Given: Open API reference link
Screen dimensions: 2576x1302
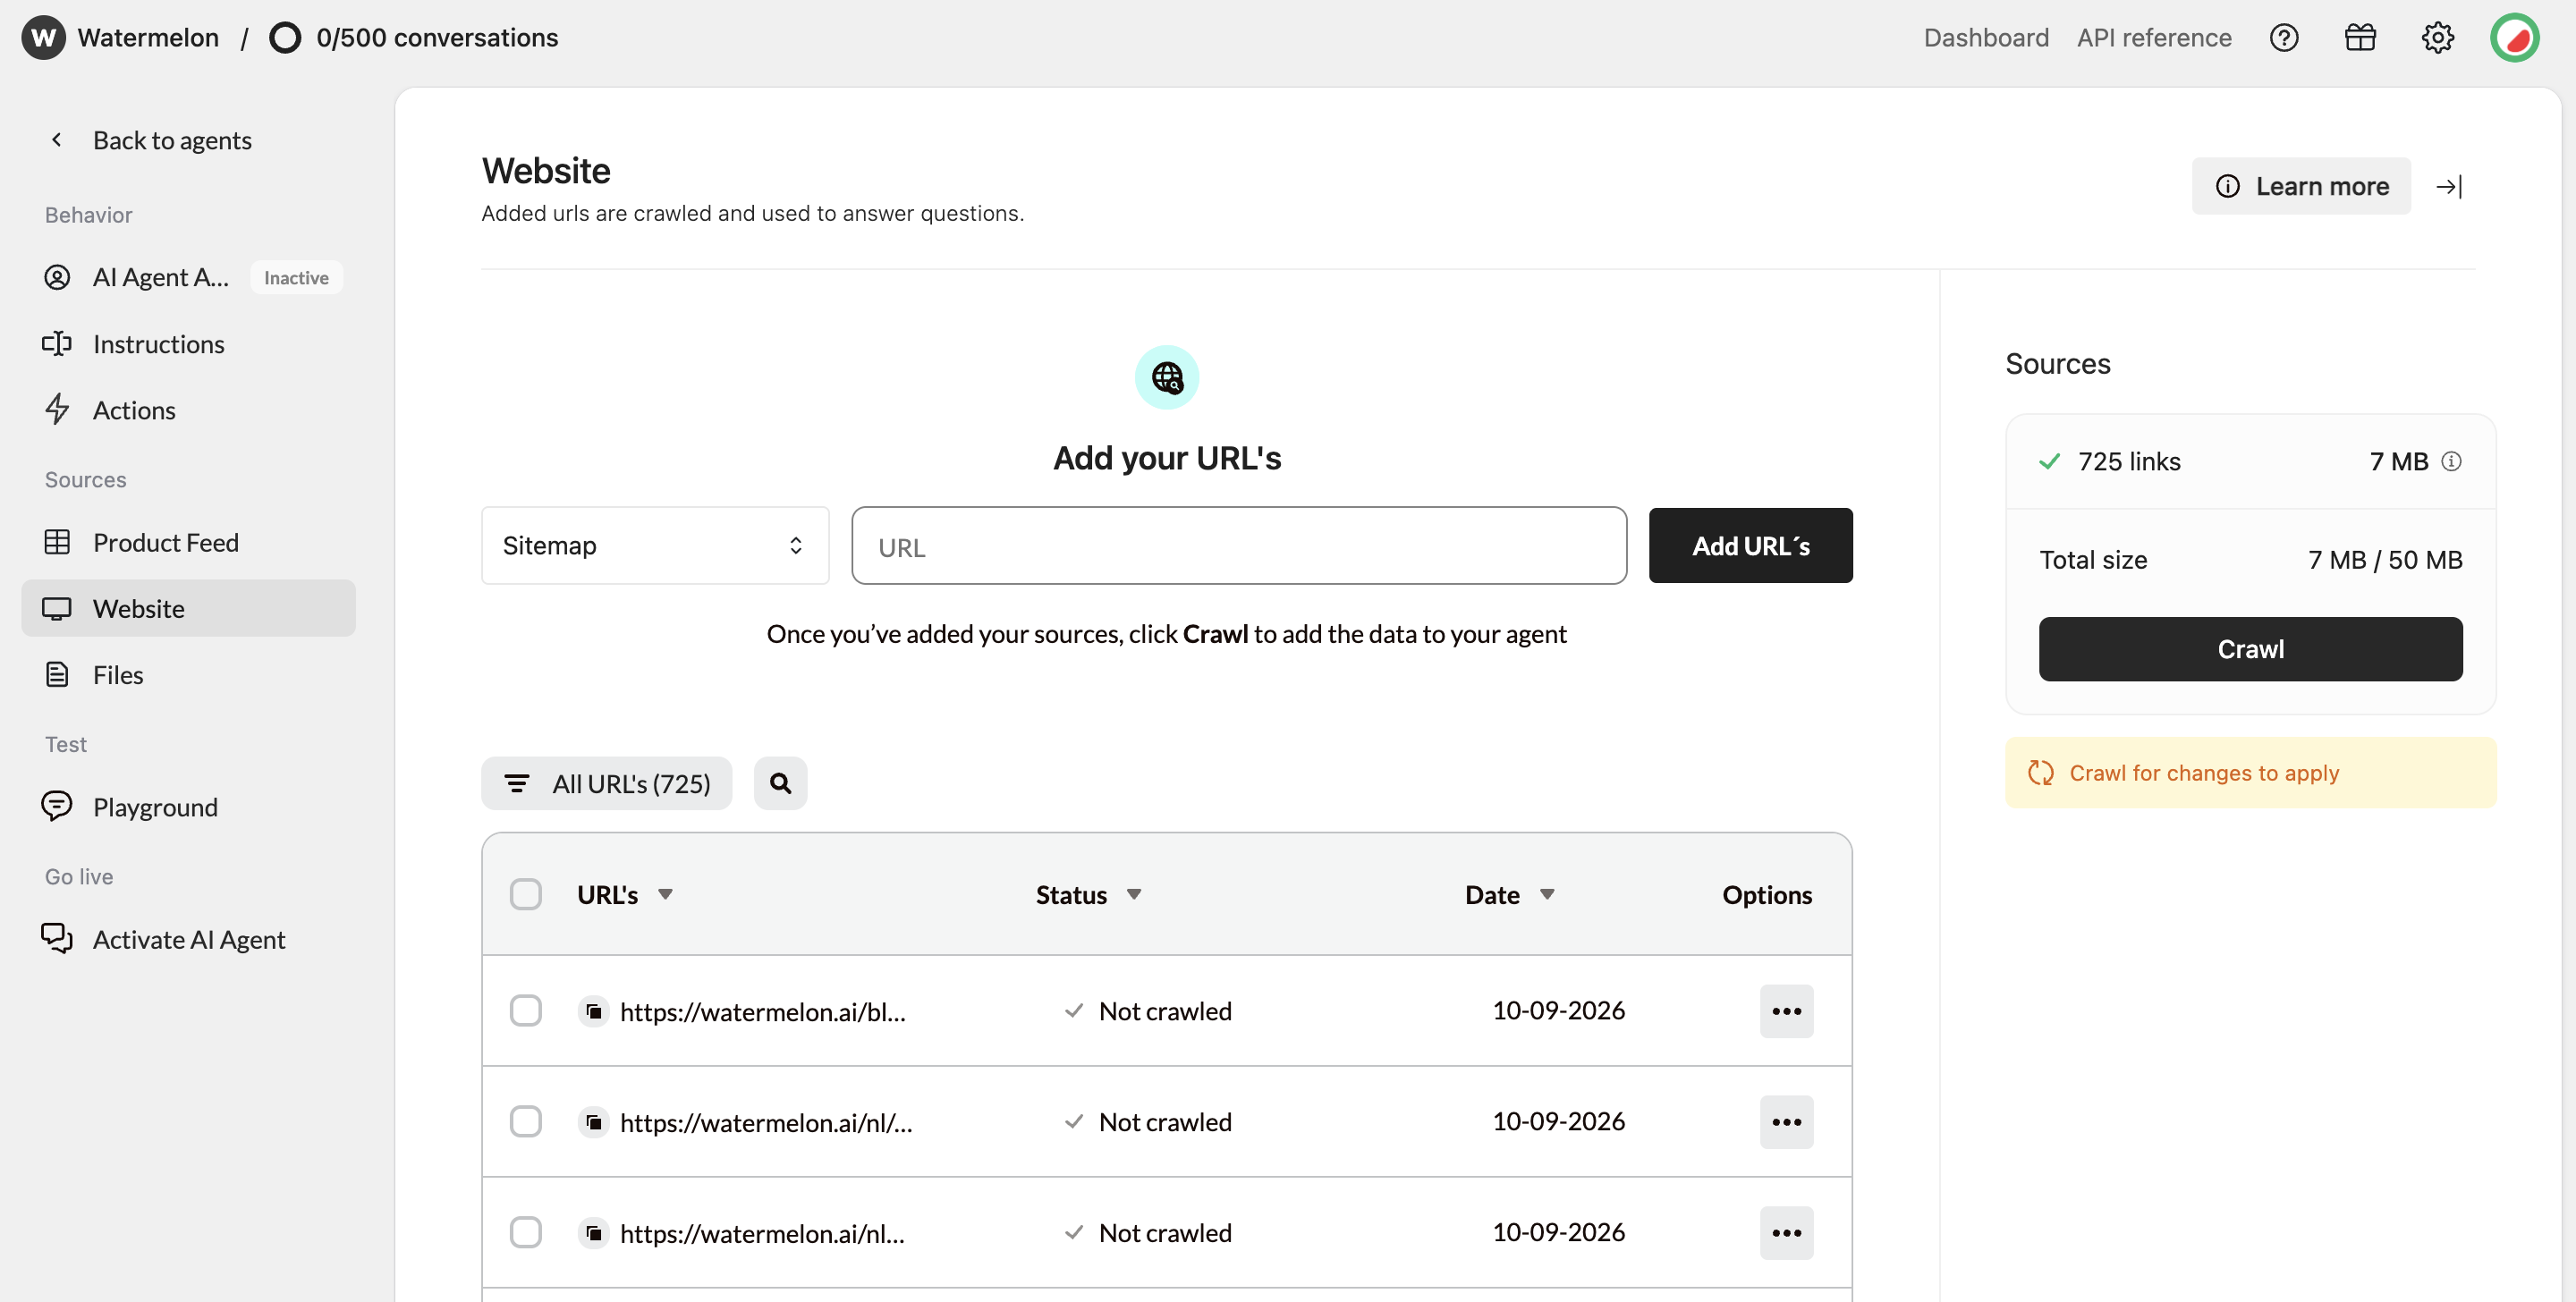Looking at the screenshot, I should tap(2154, 38).
